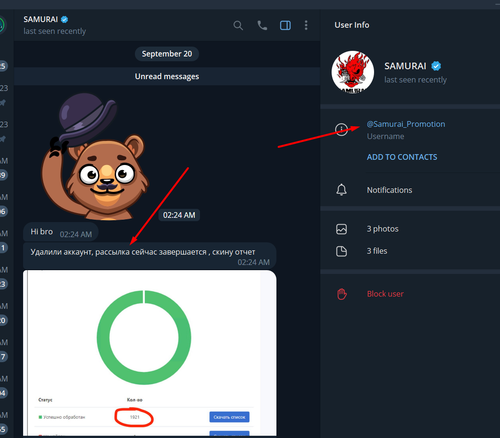Open Notifications settings row
This screenshot has width=500, height=438.
410,190
